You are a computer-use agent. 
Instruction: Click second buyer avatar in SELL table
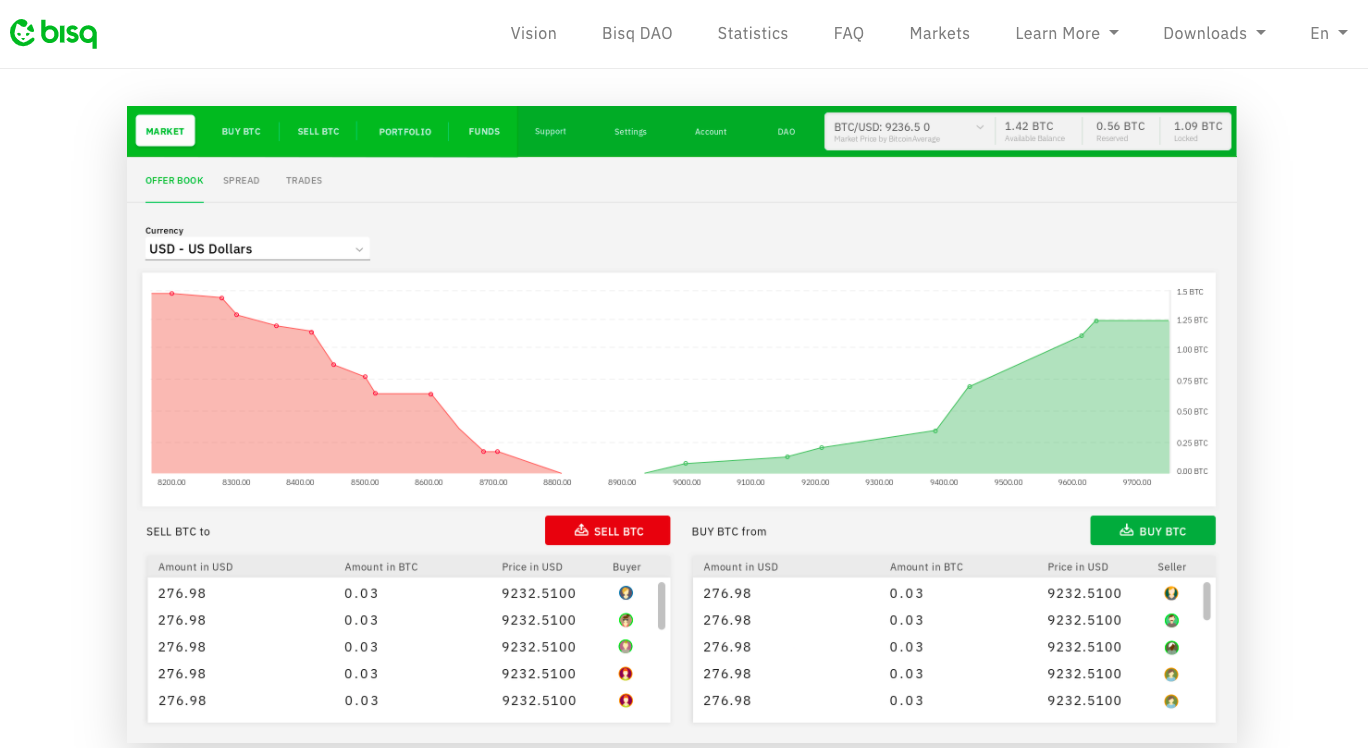point(626,620)
